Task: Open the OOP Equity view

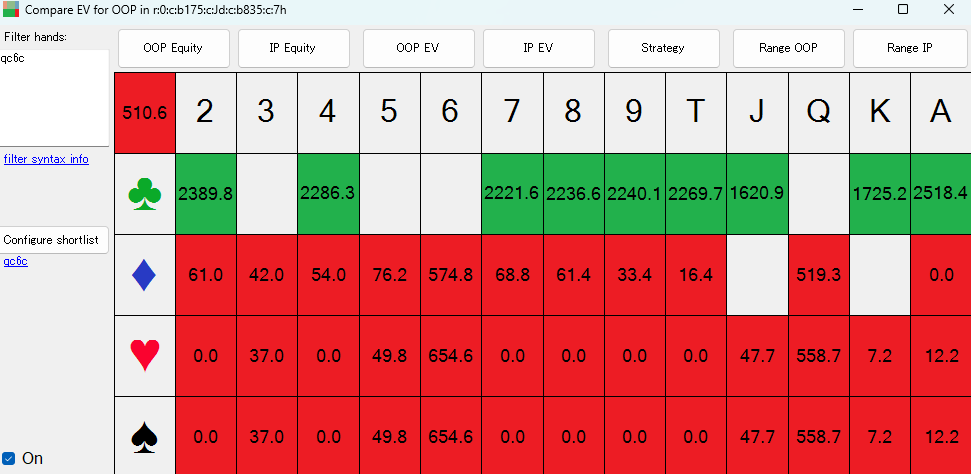Action: (173, 48)
